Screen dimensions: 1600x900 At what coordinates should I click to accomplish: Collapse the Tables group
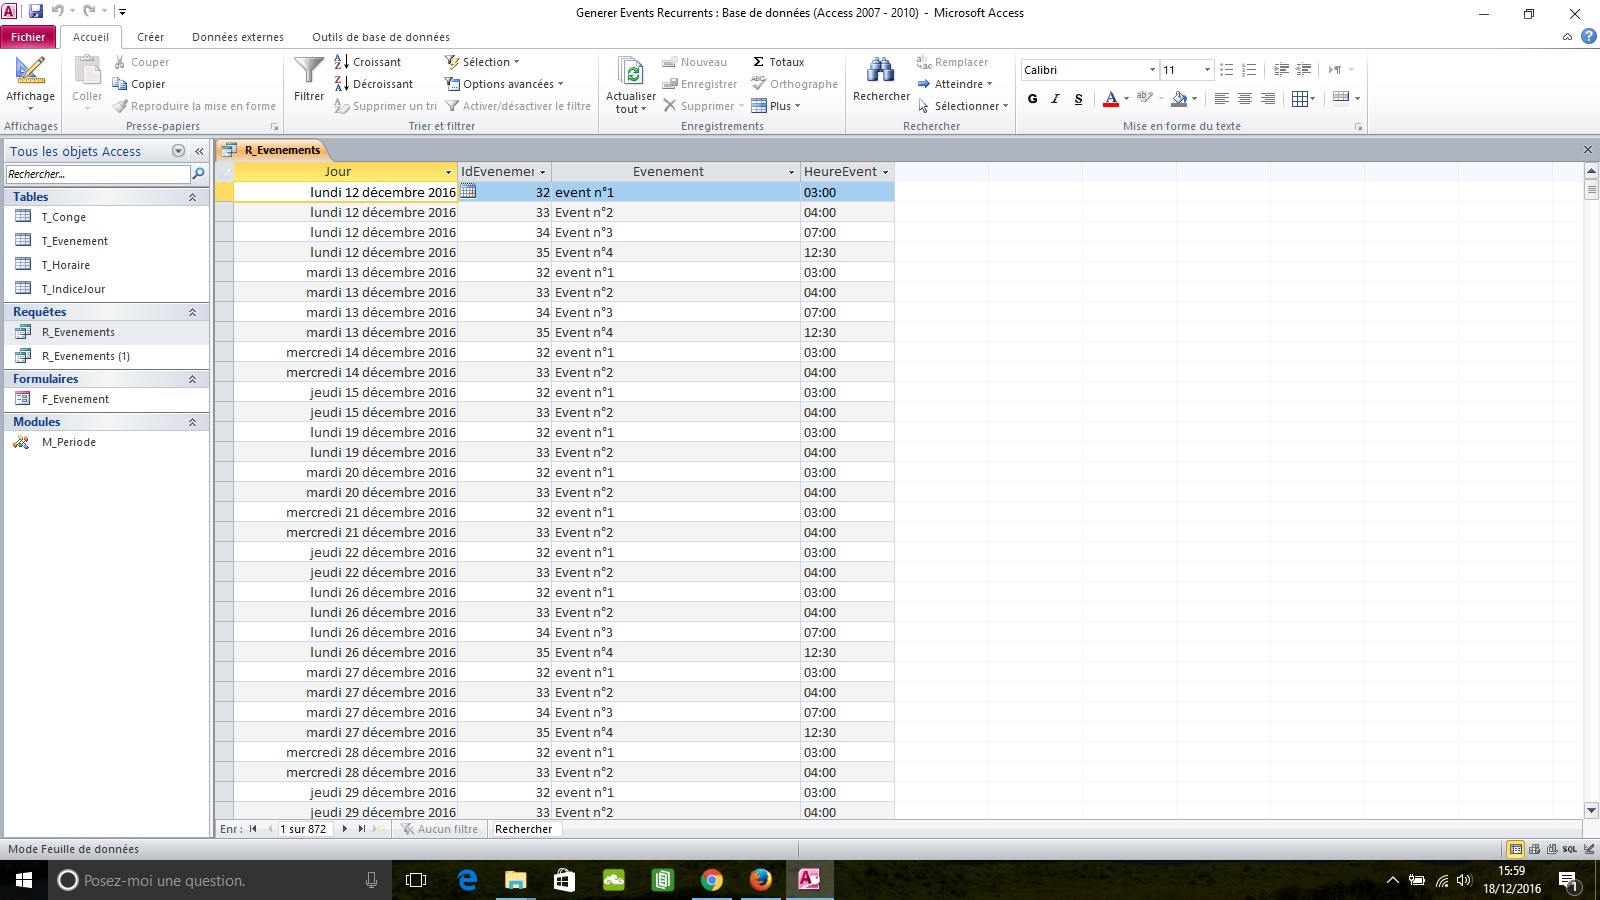[x=192, y=197]
